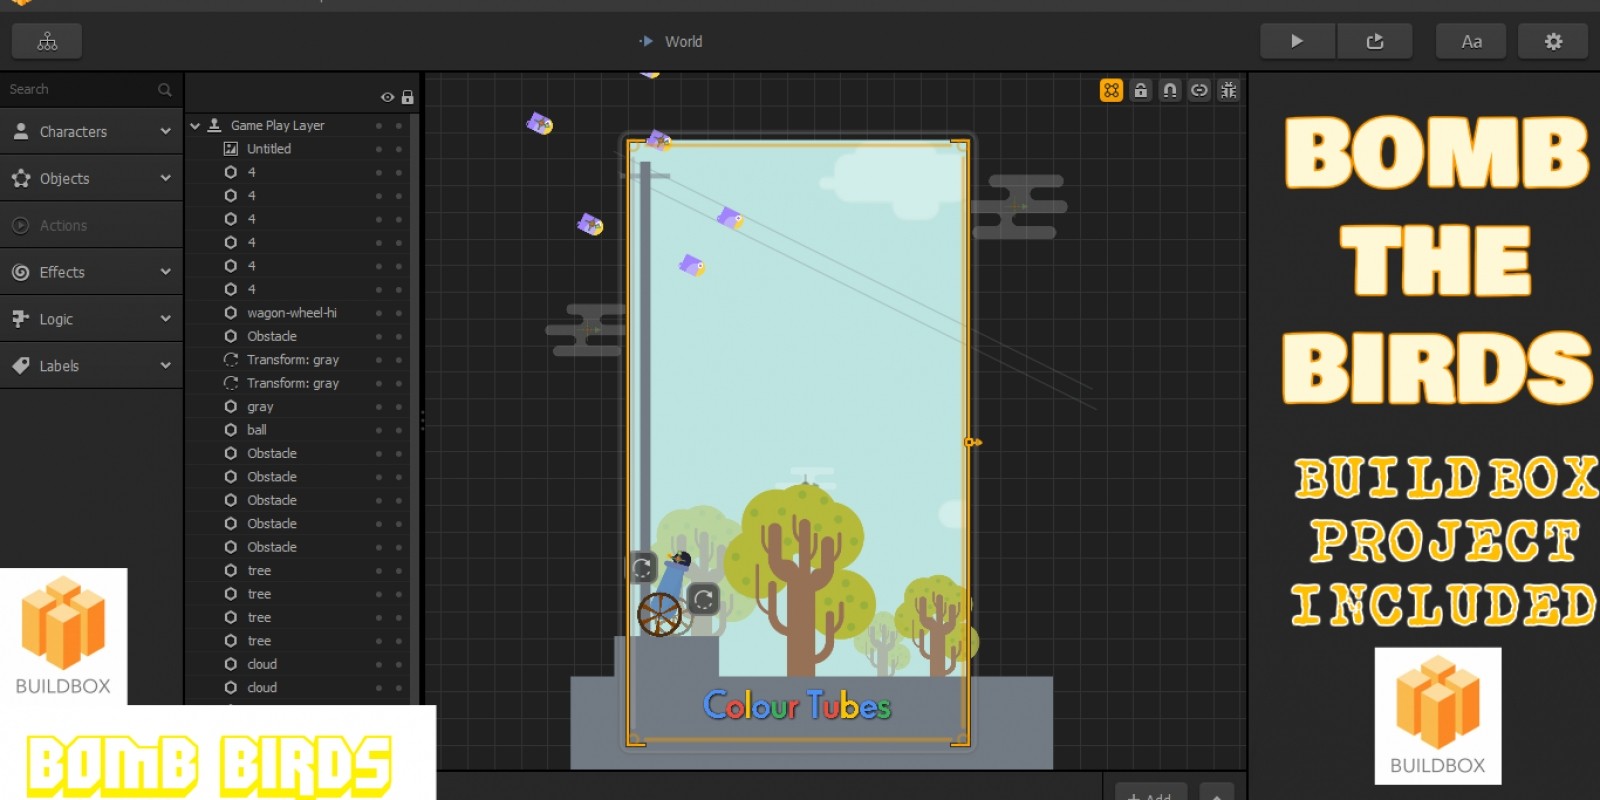1600x800 pixels.
Task: Toggle visibility dot for Game Play Layer
Action: tap(379, 126)
